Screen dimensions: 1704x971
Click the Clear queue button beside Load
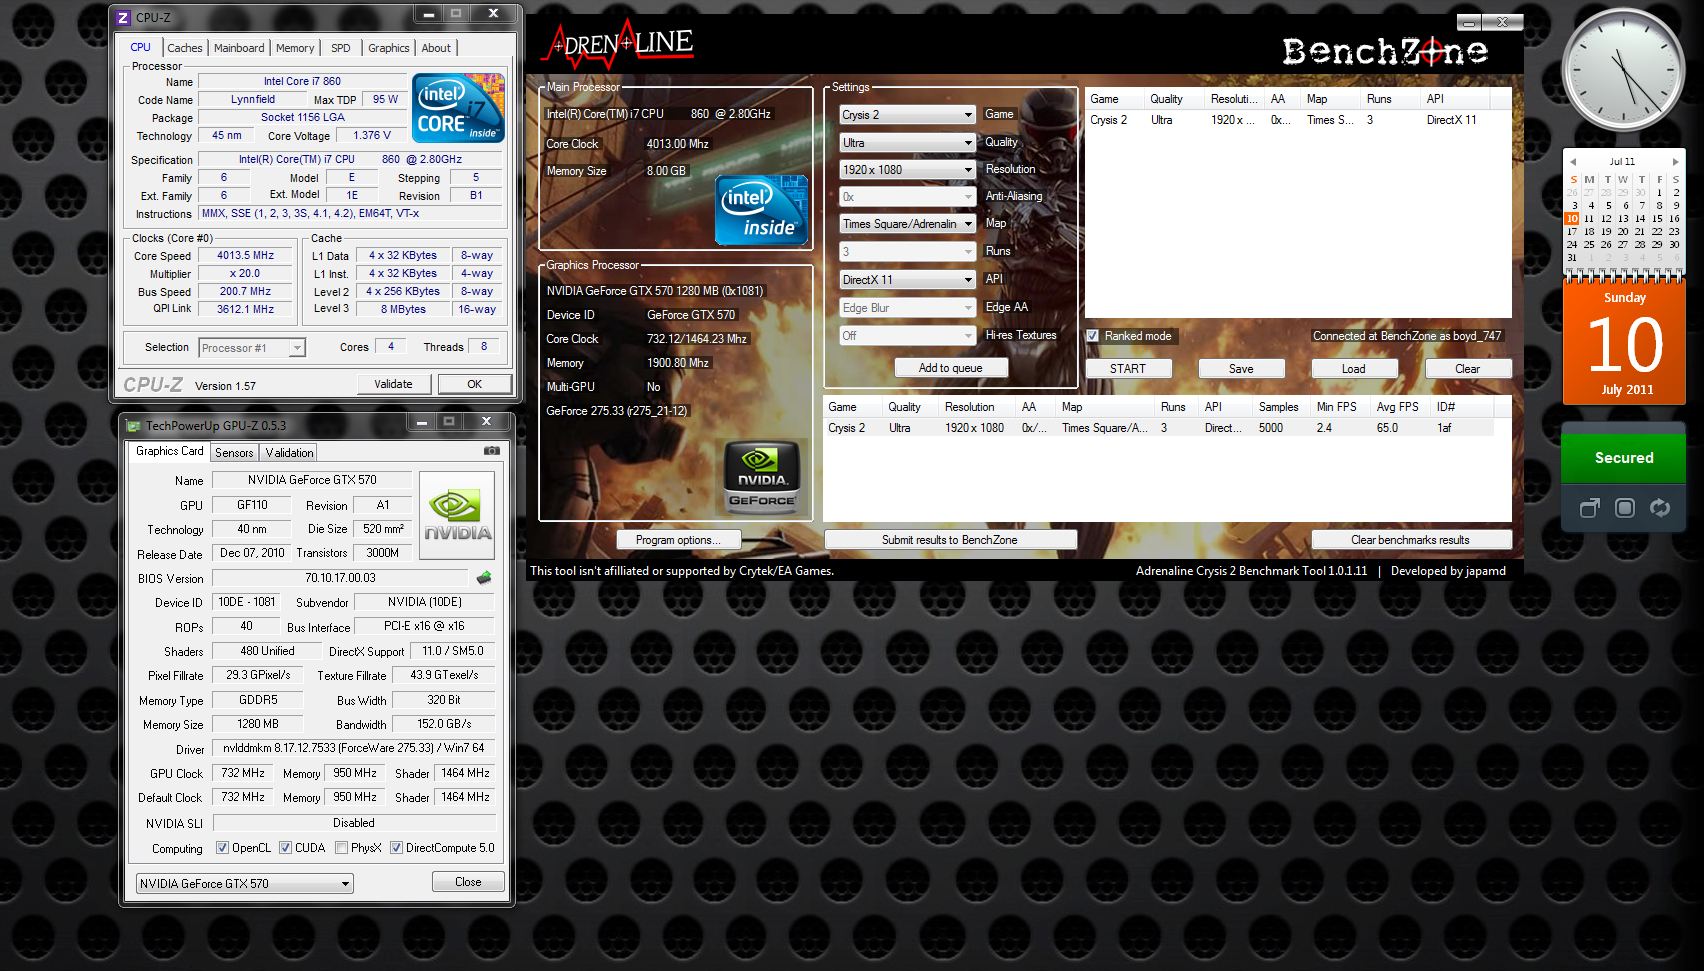pyautogui.click(x=1468, y=369)
